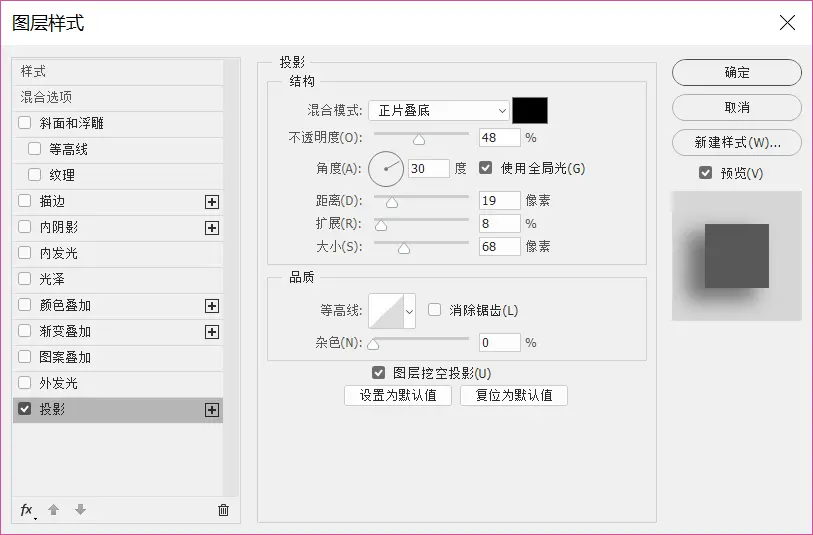Viewport: 813px width, 535px height.
Task: Add another 描边 effect with plus icon
Action: pyautogui.click(x=212, y=202)
